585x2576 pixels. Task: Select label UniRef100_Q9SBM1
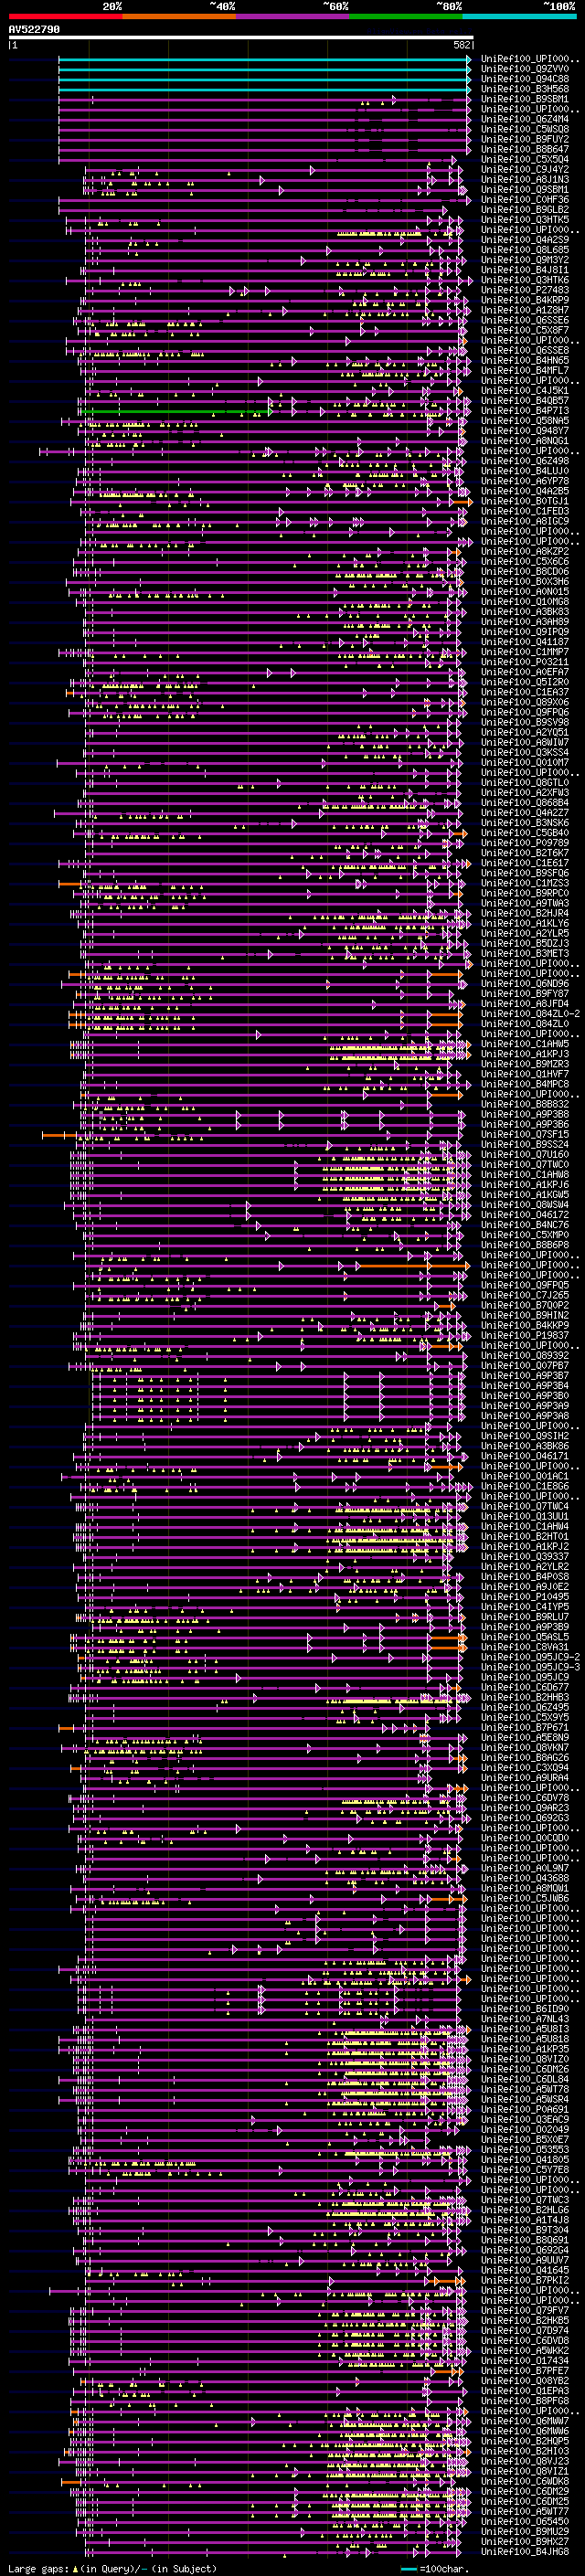tap(525, 190)
